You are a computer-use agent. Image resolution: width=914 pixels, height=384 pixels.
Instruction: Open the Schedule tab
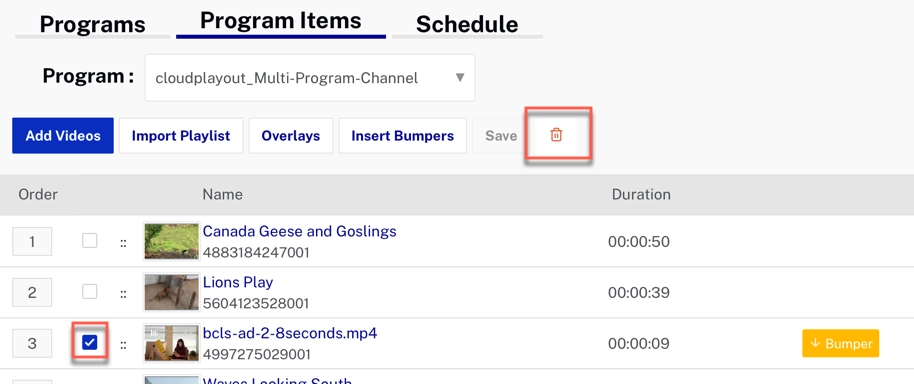[467, 25]
